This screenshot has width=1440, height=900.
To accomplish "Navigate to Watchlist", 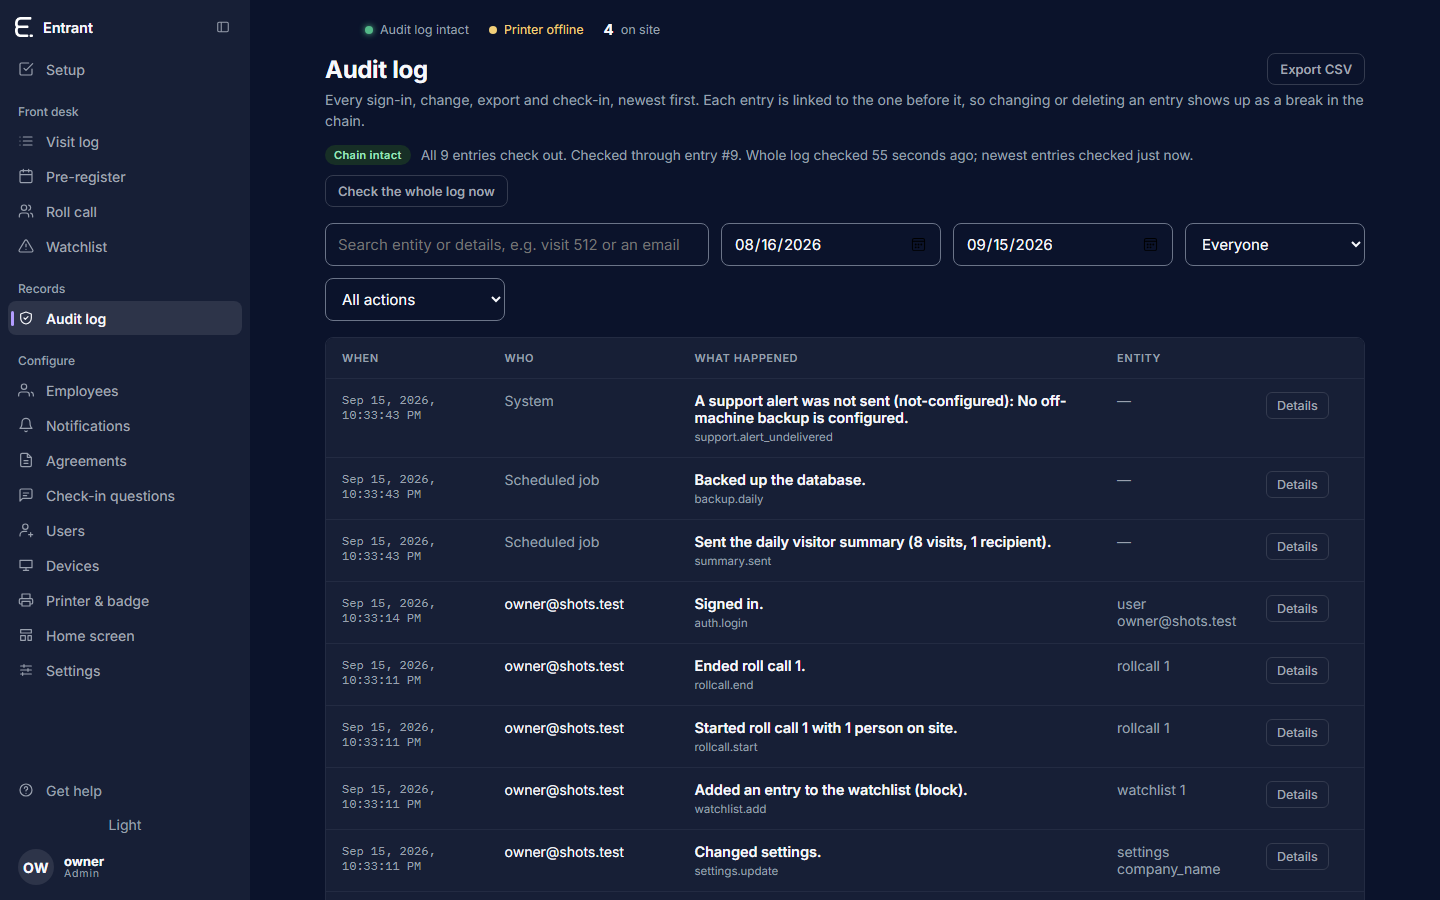I will pyautogui.click(x=125, y=247).
